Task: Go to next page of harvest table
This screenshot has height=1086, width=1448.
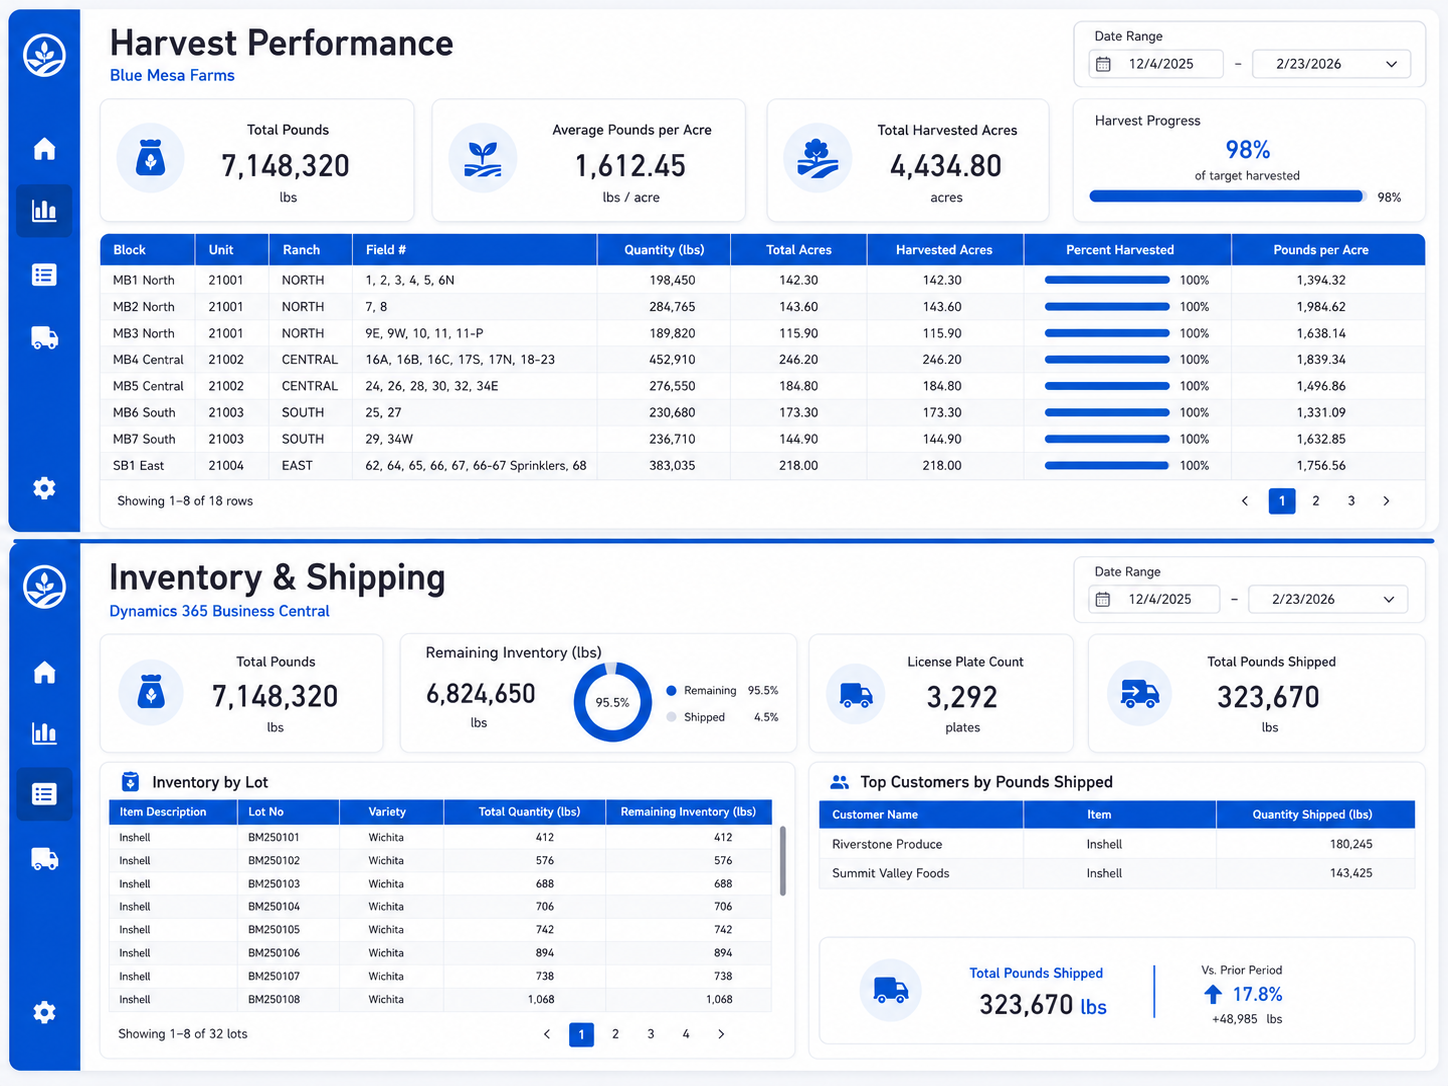Action: tap(1386, 501)
